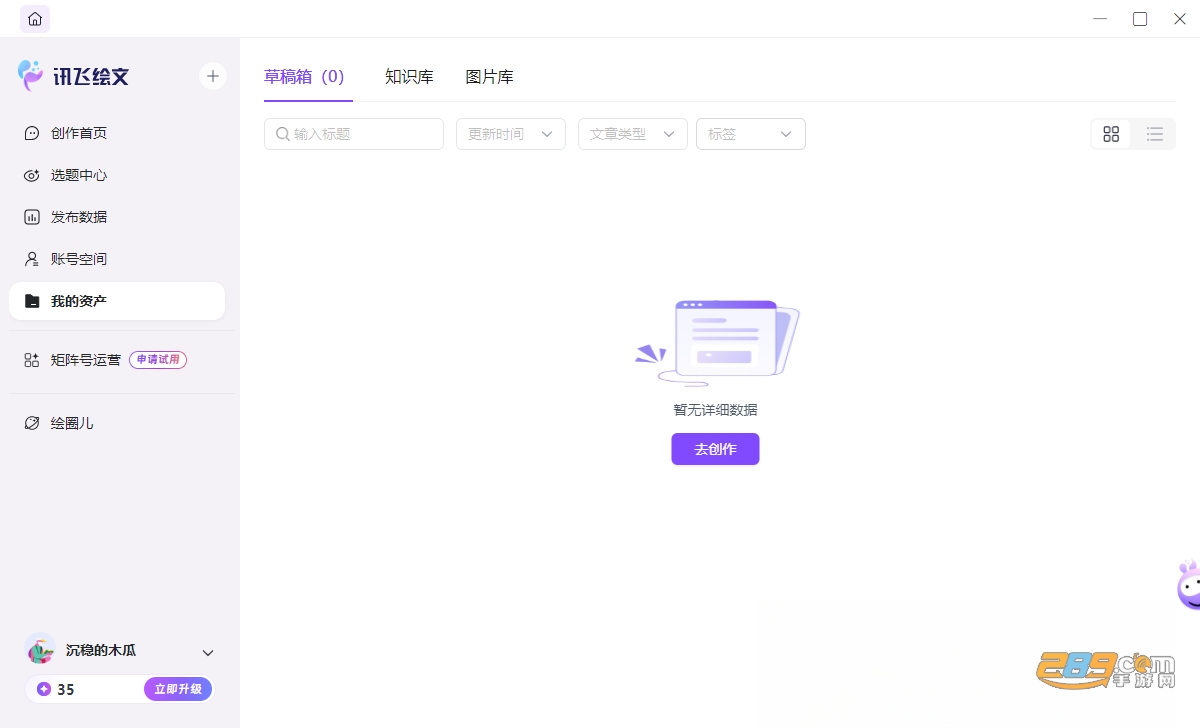
Task: Click the 申请试用 badge
Action: (158, 360)
